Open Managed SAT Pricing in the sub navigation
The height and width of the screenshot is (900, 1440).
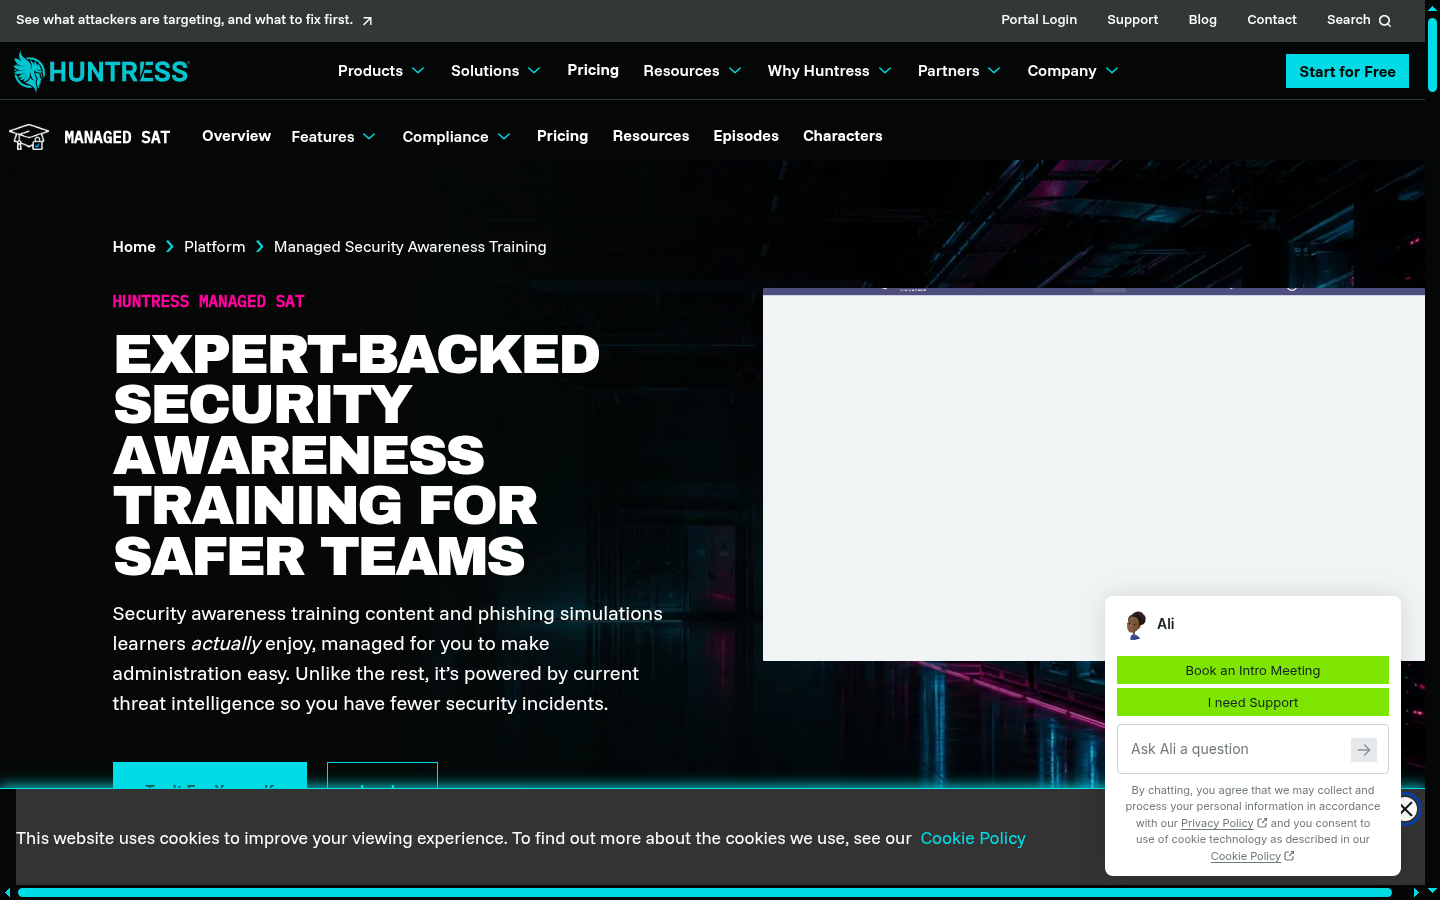coord(562,136)
